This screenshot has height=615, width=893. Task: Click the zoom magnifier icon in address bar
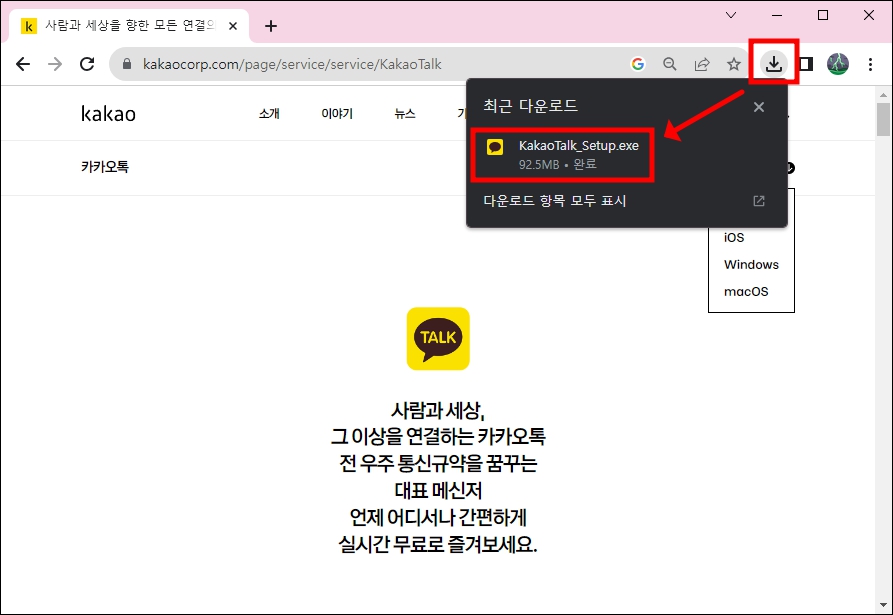pyautogui.click(x=670, y=63)
